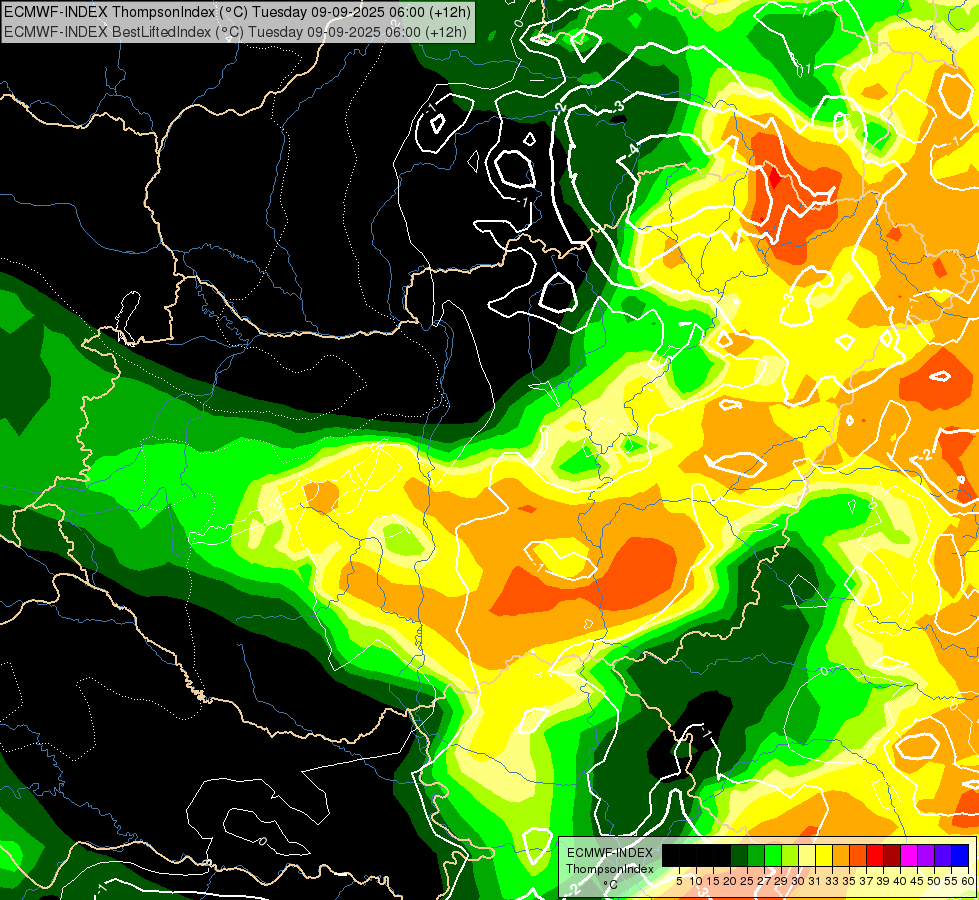Screen dimensions: 979x900
Task: Select the orange 33-35 legend swatch
Action: point(840,855)
